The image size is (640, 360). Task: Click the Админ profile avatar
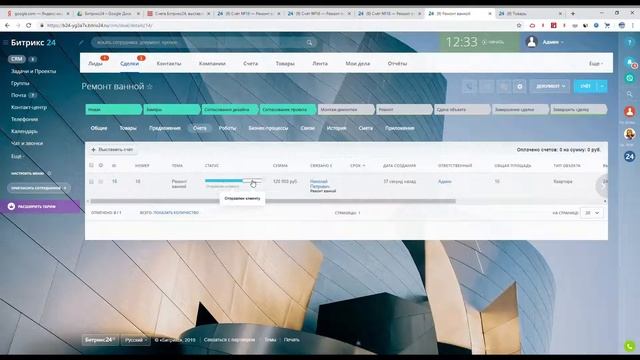coord(531,42)
